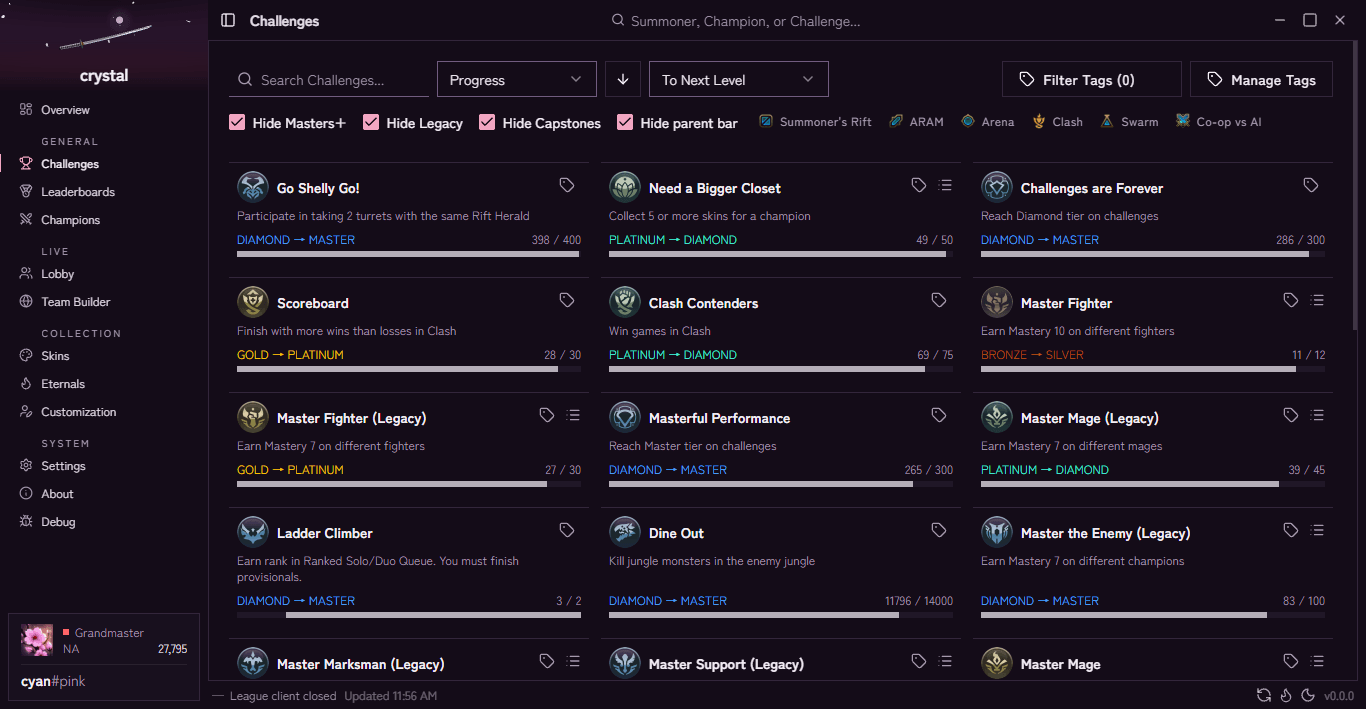Toggle the Co-op vs AI mode filter
Screen dimensions: 1366x709
1219,122
